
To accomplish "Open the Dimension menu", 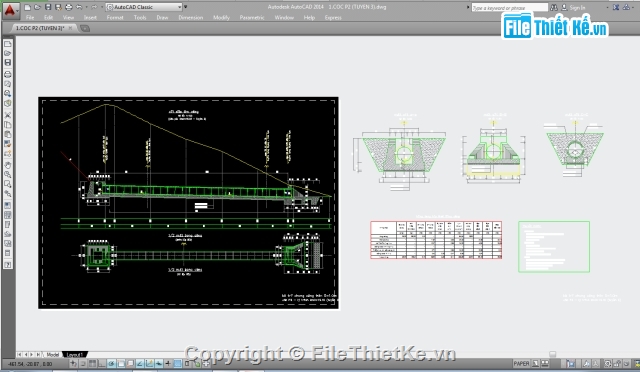I will [191, 18].
